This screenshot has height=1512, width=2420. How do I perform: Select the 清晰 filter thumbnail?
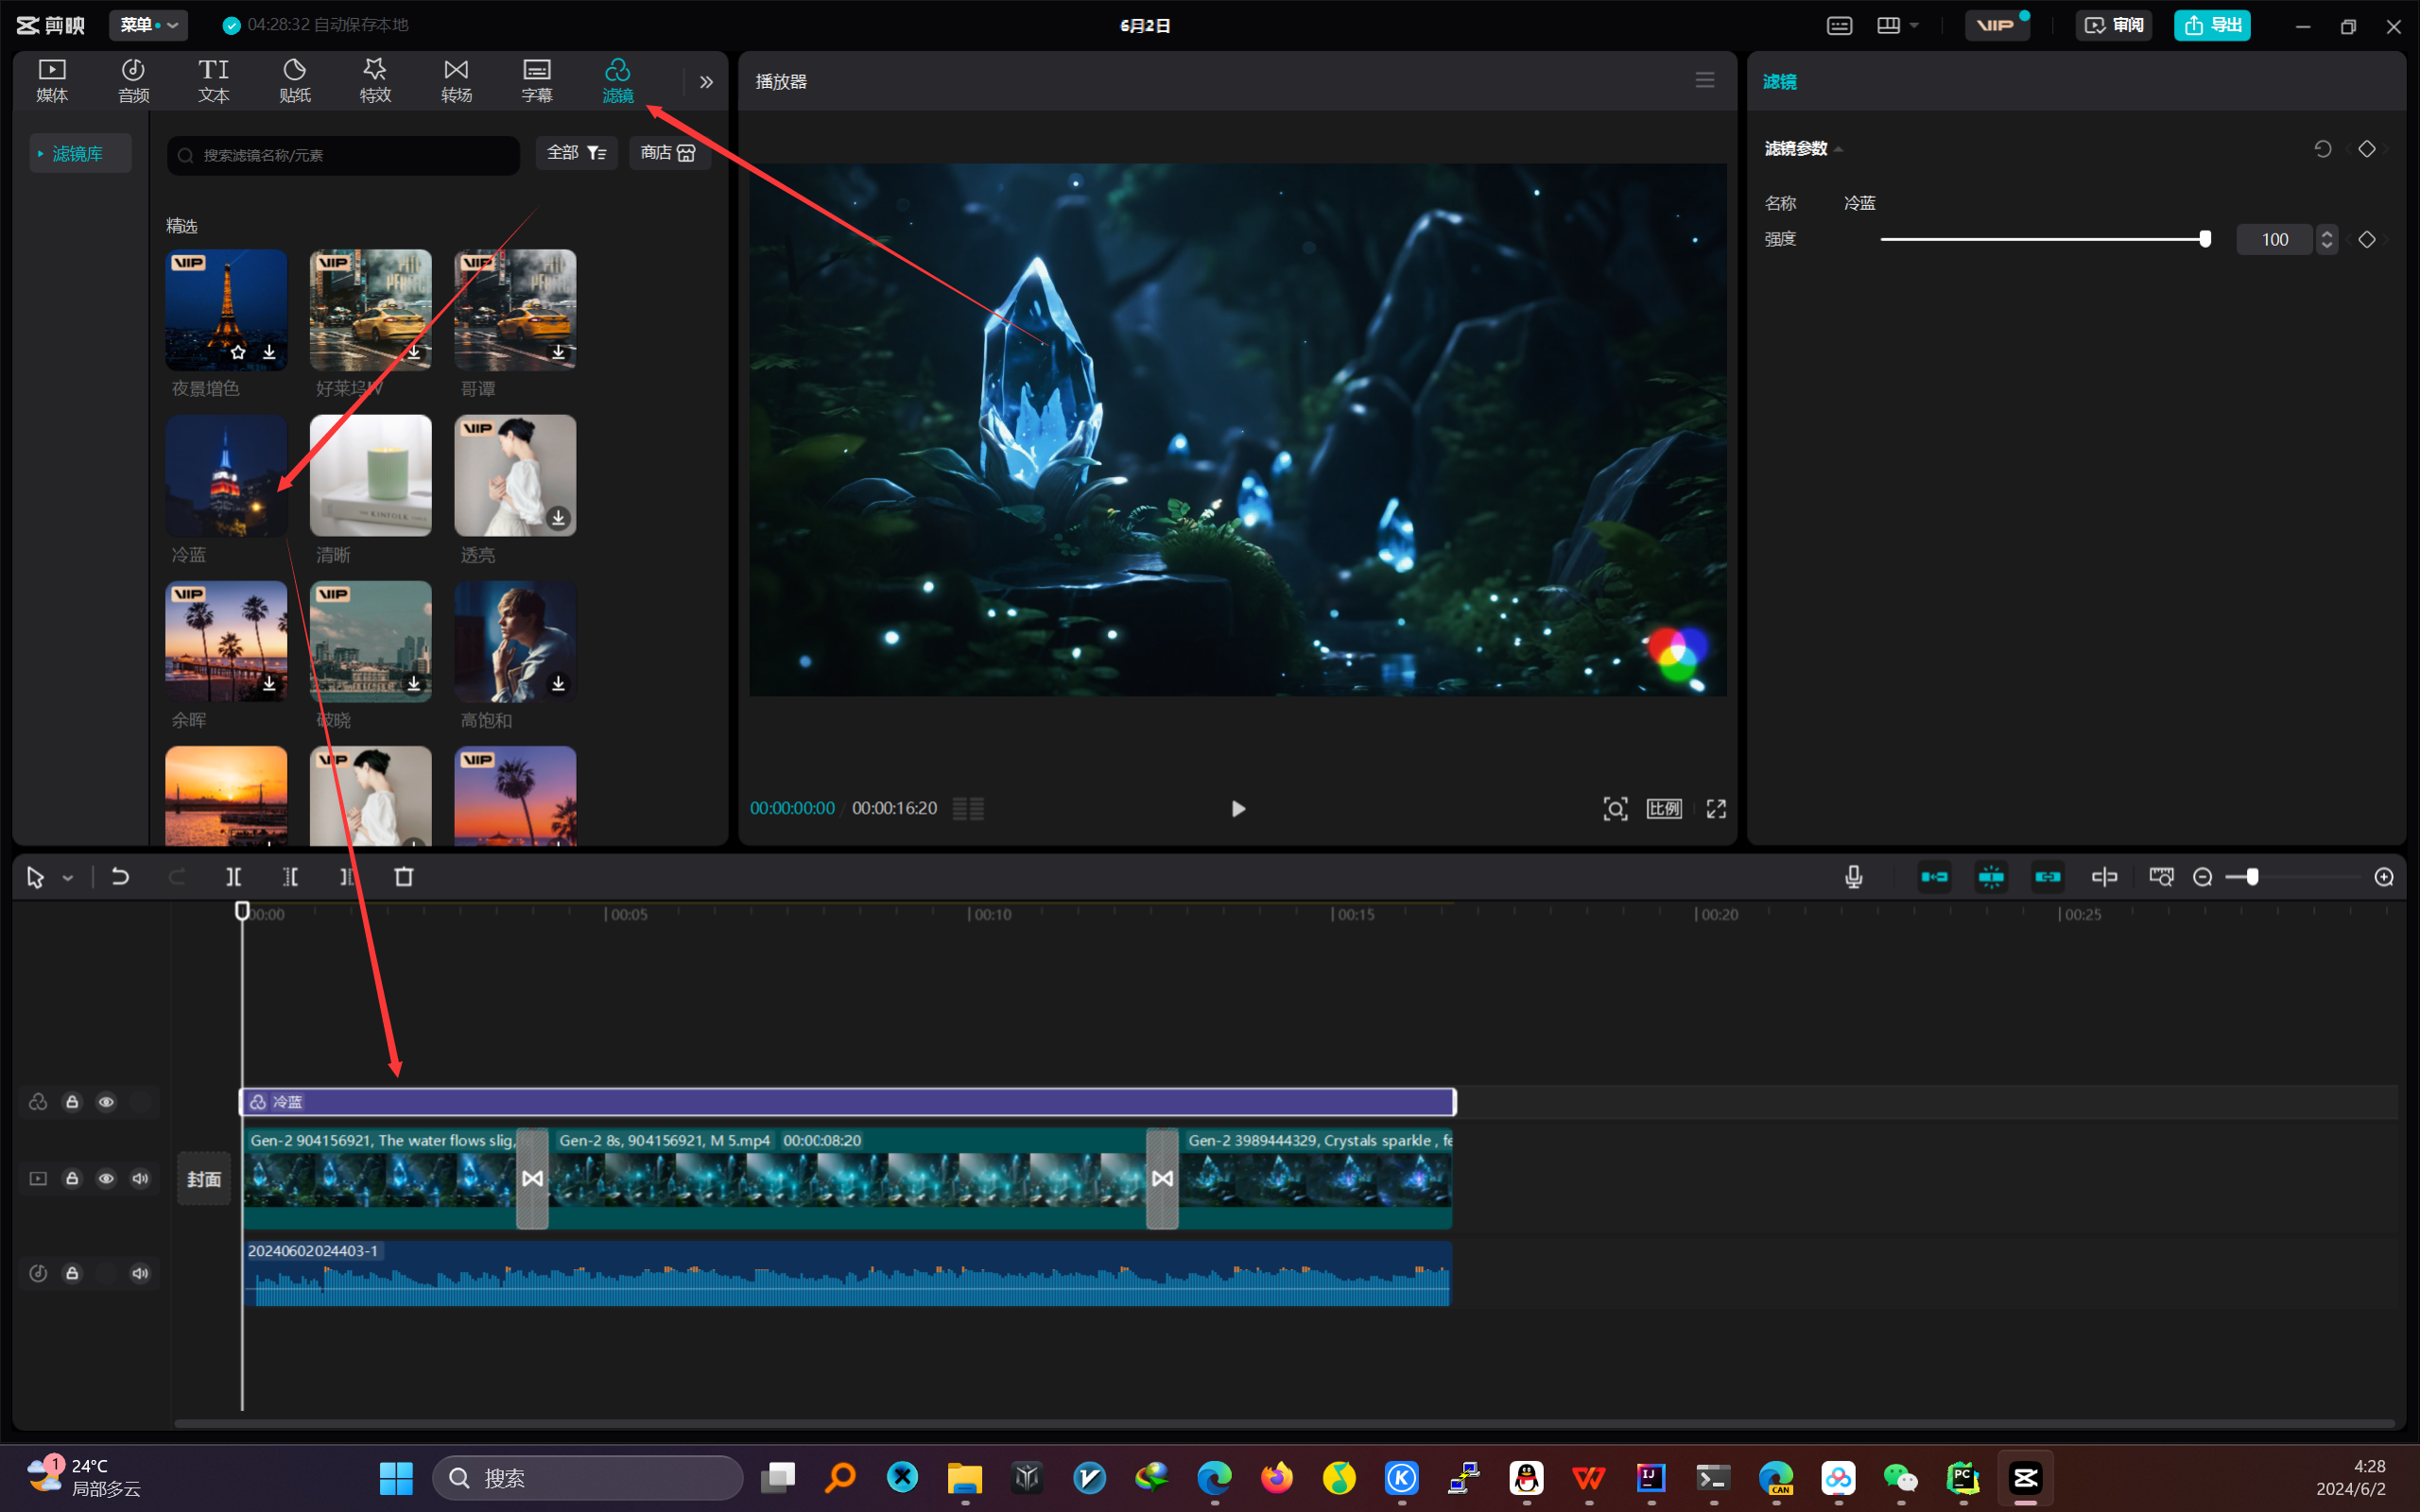tap(371, 476)
